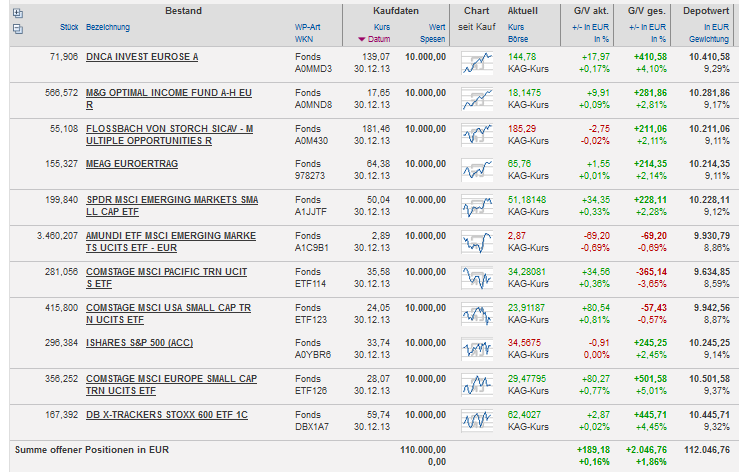Sort G/V ges. by +/- in EUR
739x472 pixels.
[648, 27]
